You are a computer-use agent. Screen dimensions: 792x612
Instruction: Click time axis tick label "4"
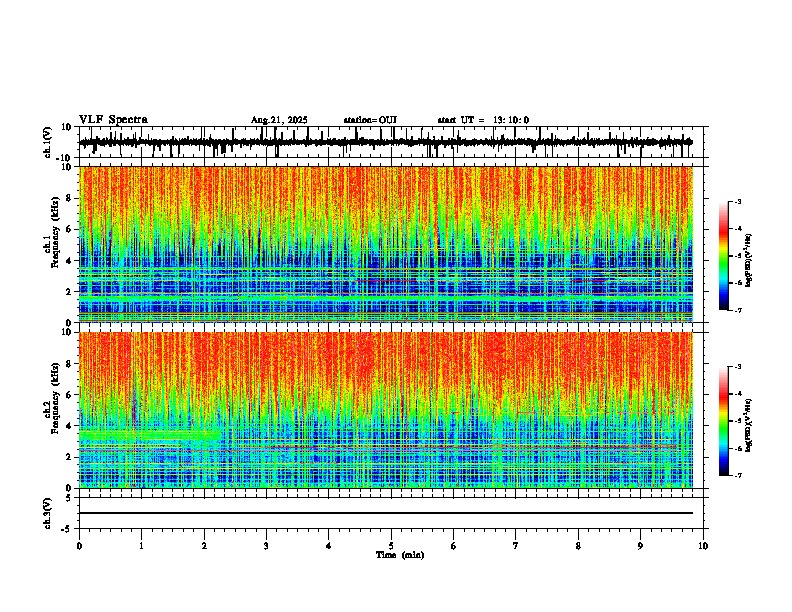click(x=329, y=546)
